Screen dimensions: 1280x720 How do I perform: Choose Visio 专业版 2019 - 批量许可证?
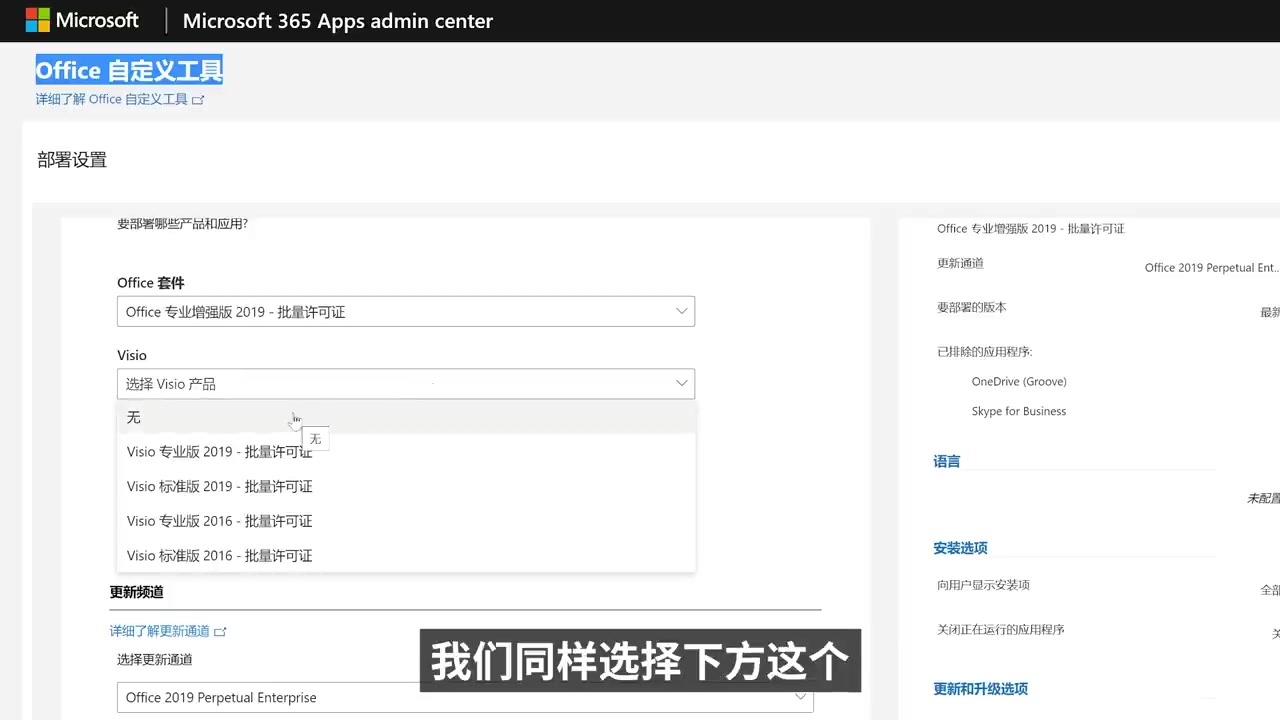pyautogui.click(x=406, y=452)
